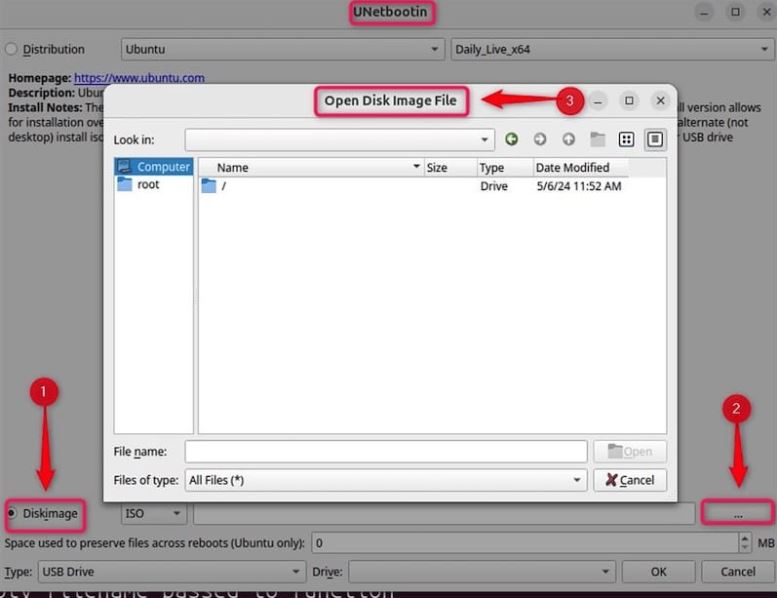Image resolution: width=777 pixels, height=598 pixels.
Task: Click the disk image path field
Action: click(444, 513)
